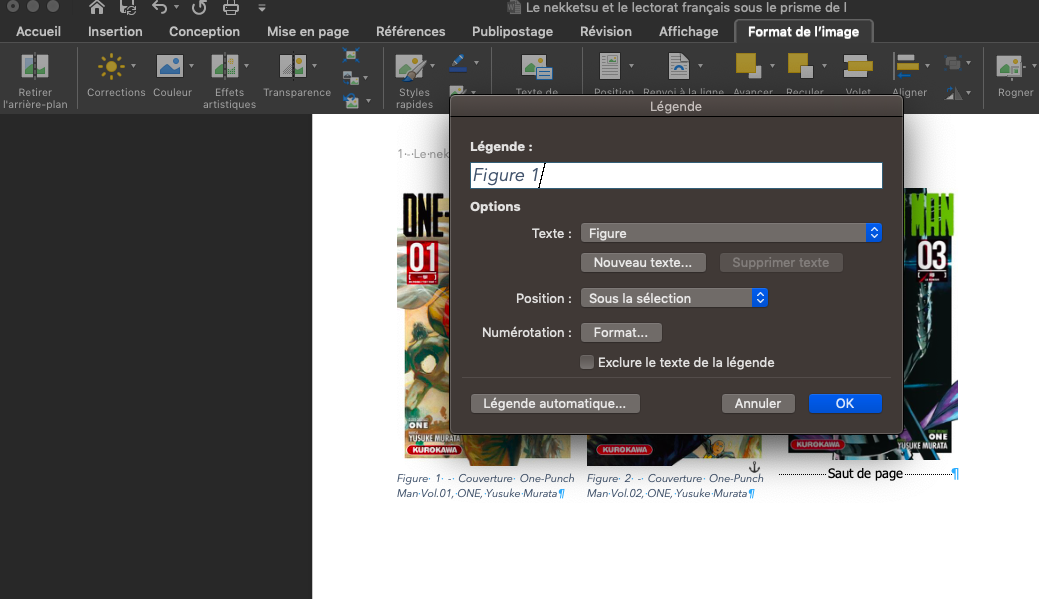Click the Reset Picture icon
The image size is (1039, 599).
click(x=351, y=101)
